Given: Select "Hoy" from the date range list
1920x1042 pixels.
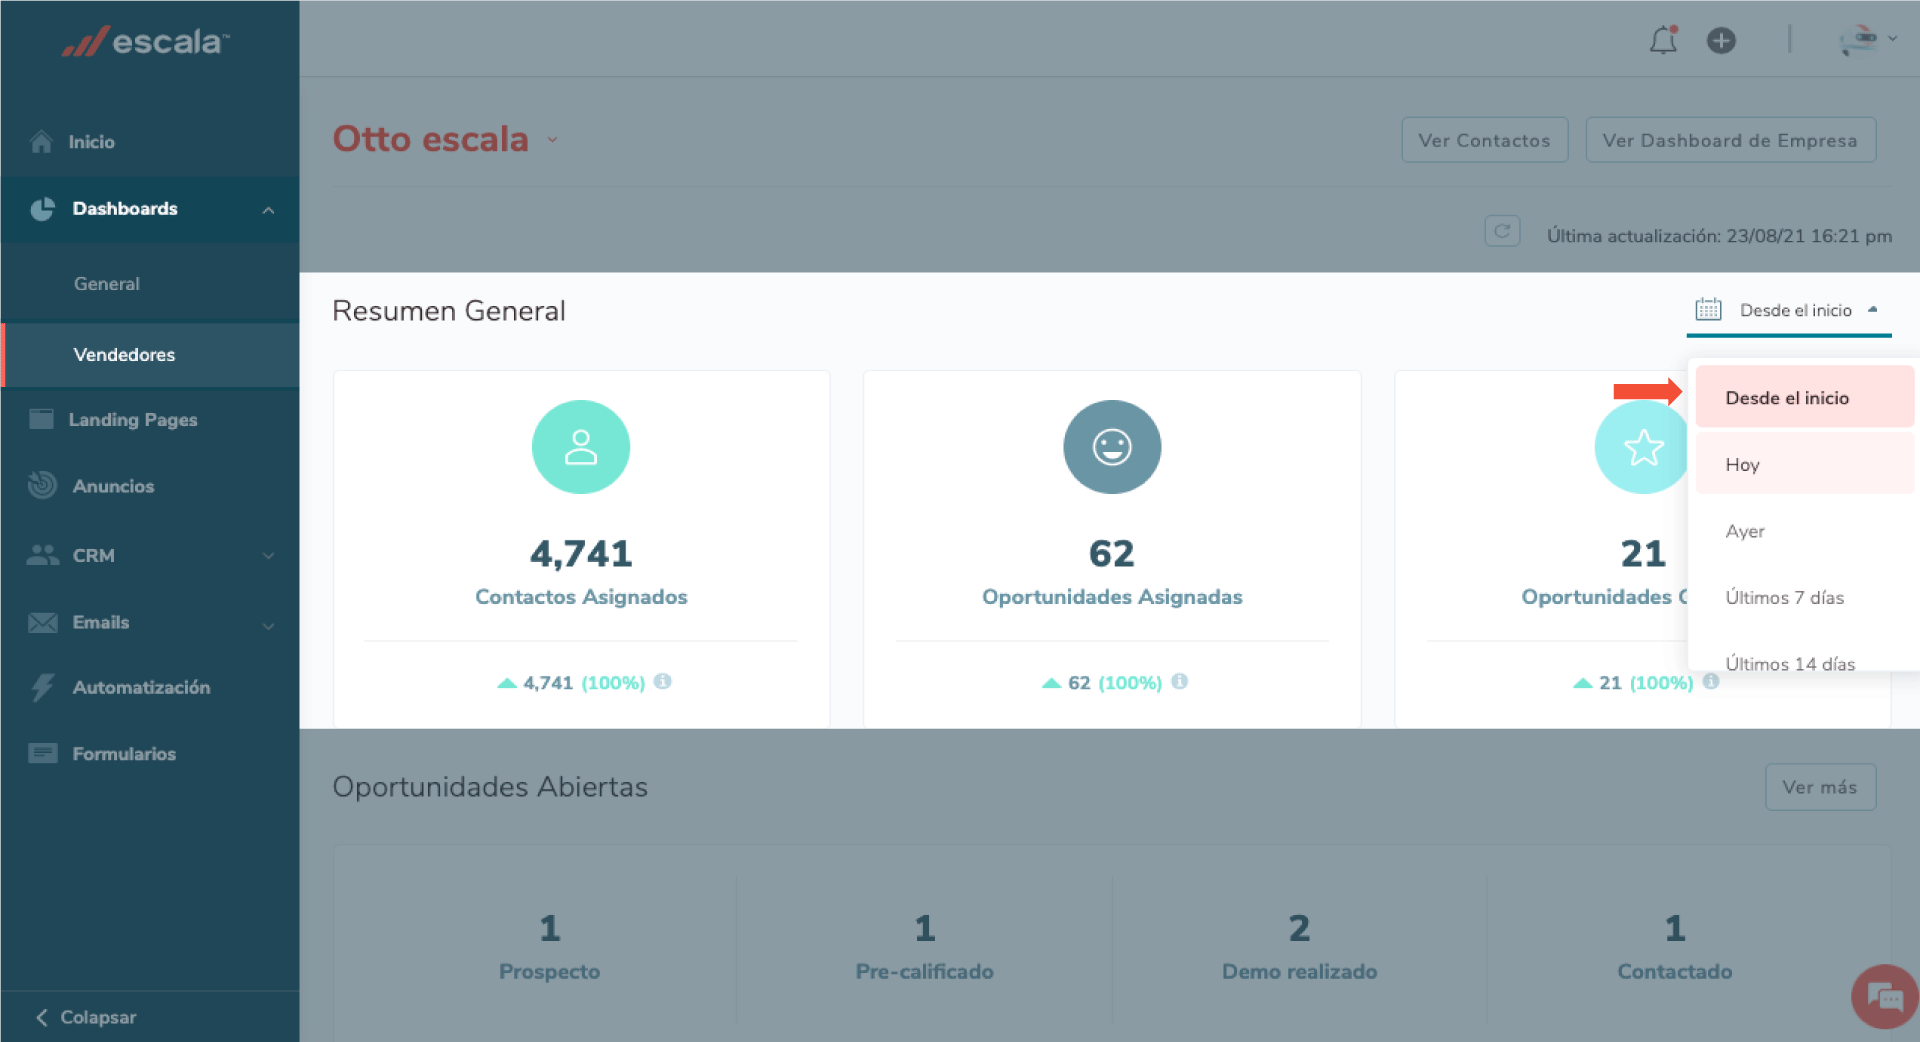Looking at the screenshot, I should click(1742, 465).
